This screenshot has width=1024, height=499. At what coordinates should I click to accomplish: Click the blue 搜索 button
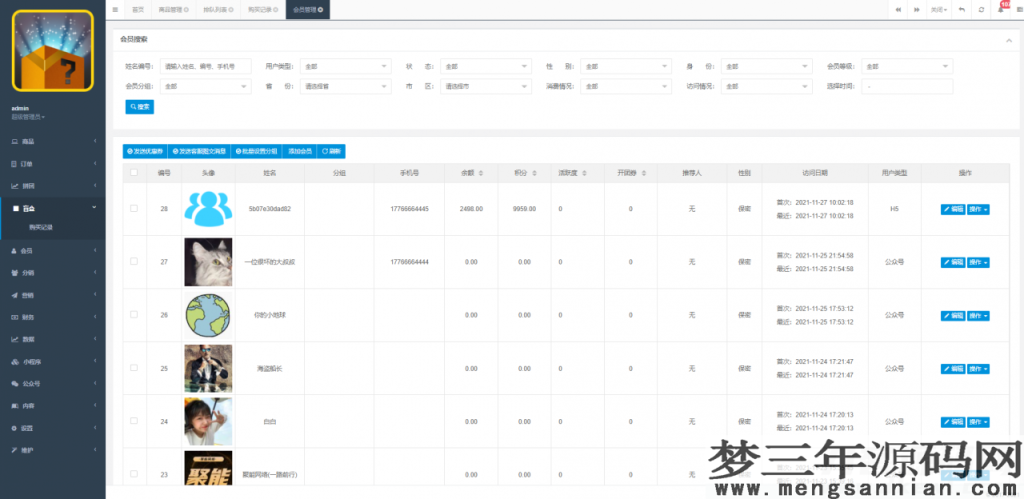[140, 106]
